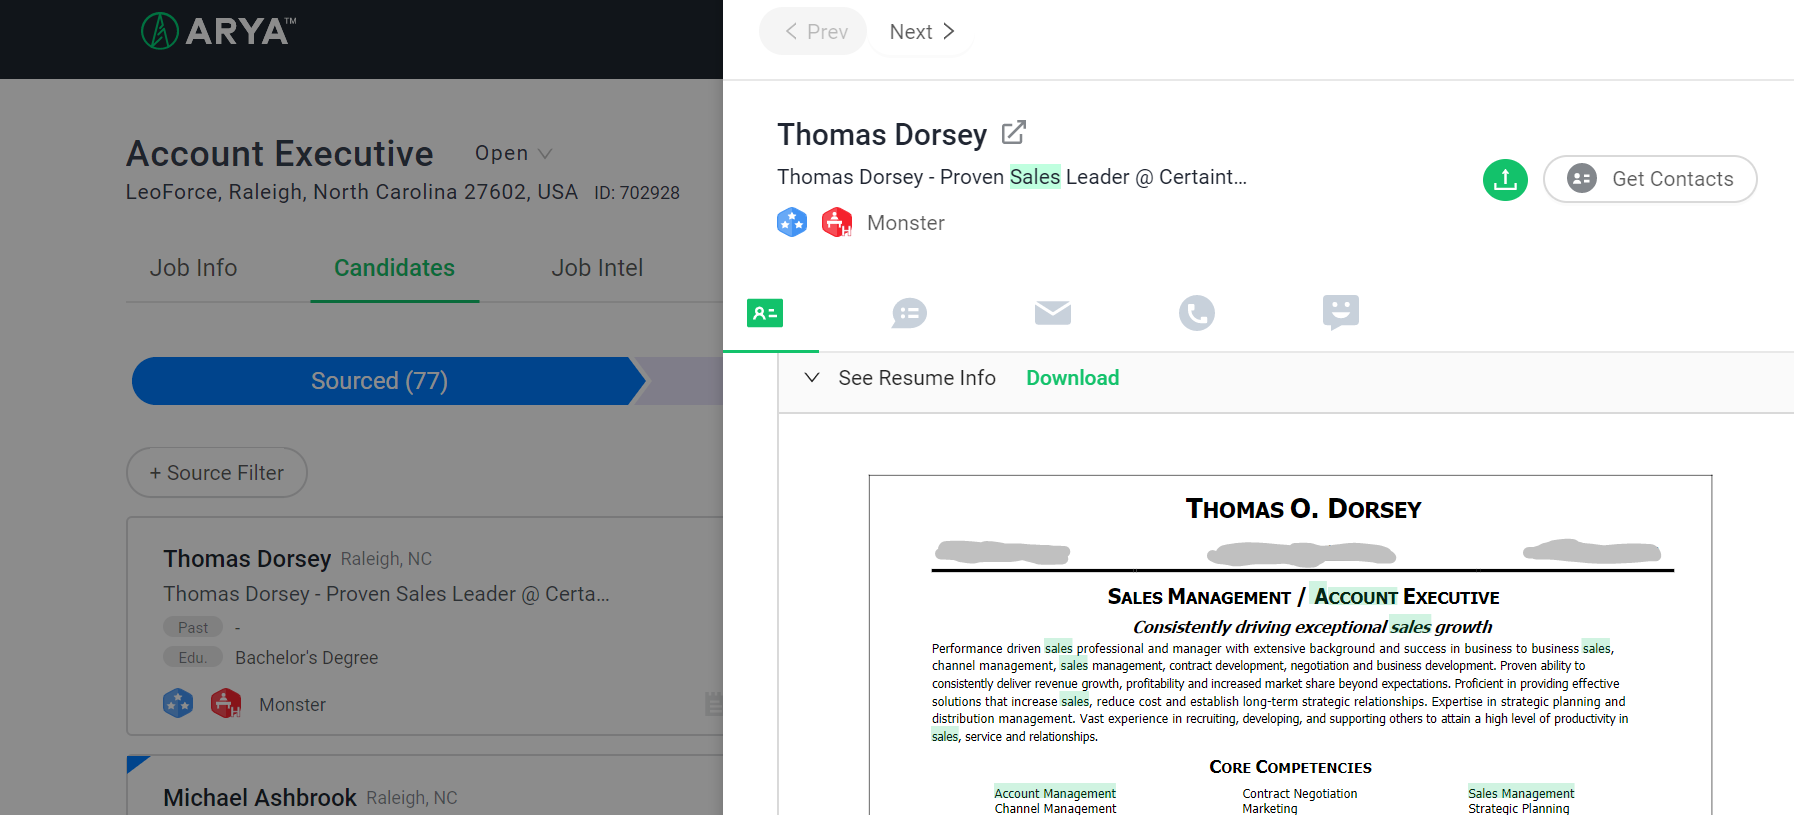Open the smiley notes tab icon
The width and height of the screenshot is (1794, 815).
(1340, 312)
